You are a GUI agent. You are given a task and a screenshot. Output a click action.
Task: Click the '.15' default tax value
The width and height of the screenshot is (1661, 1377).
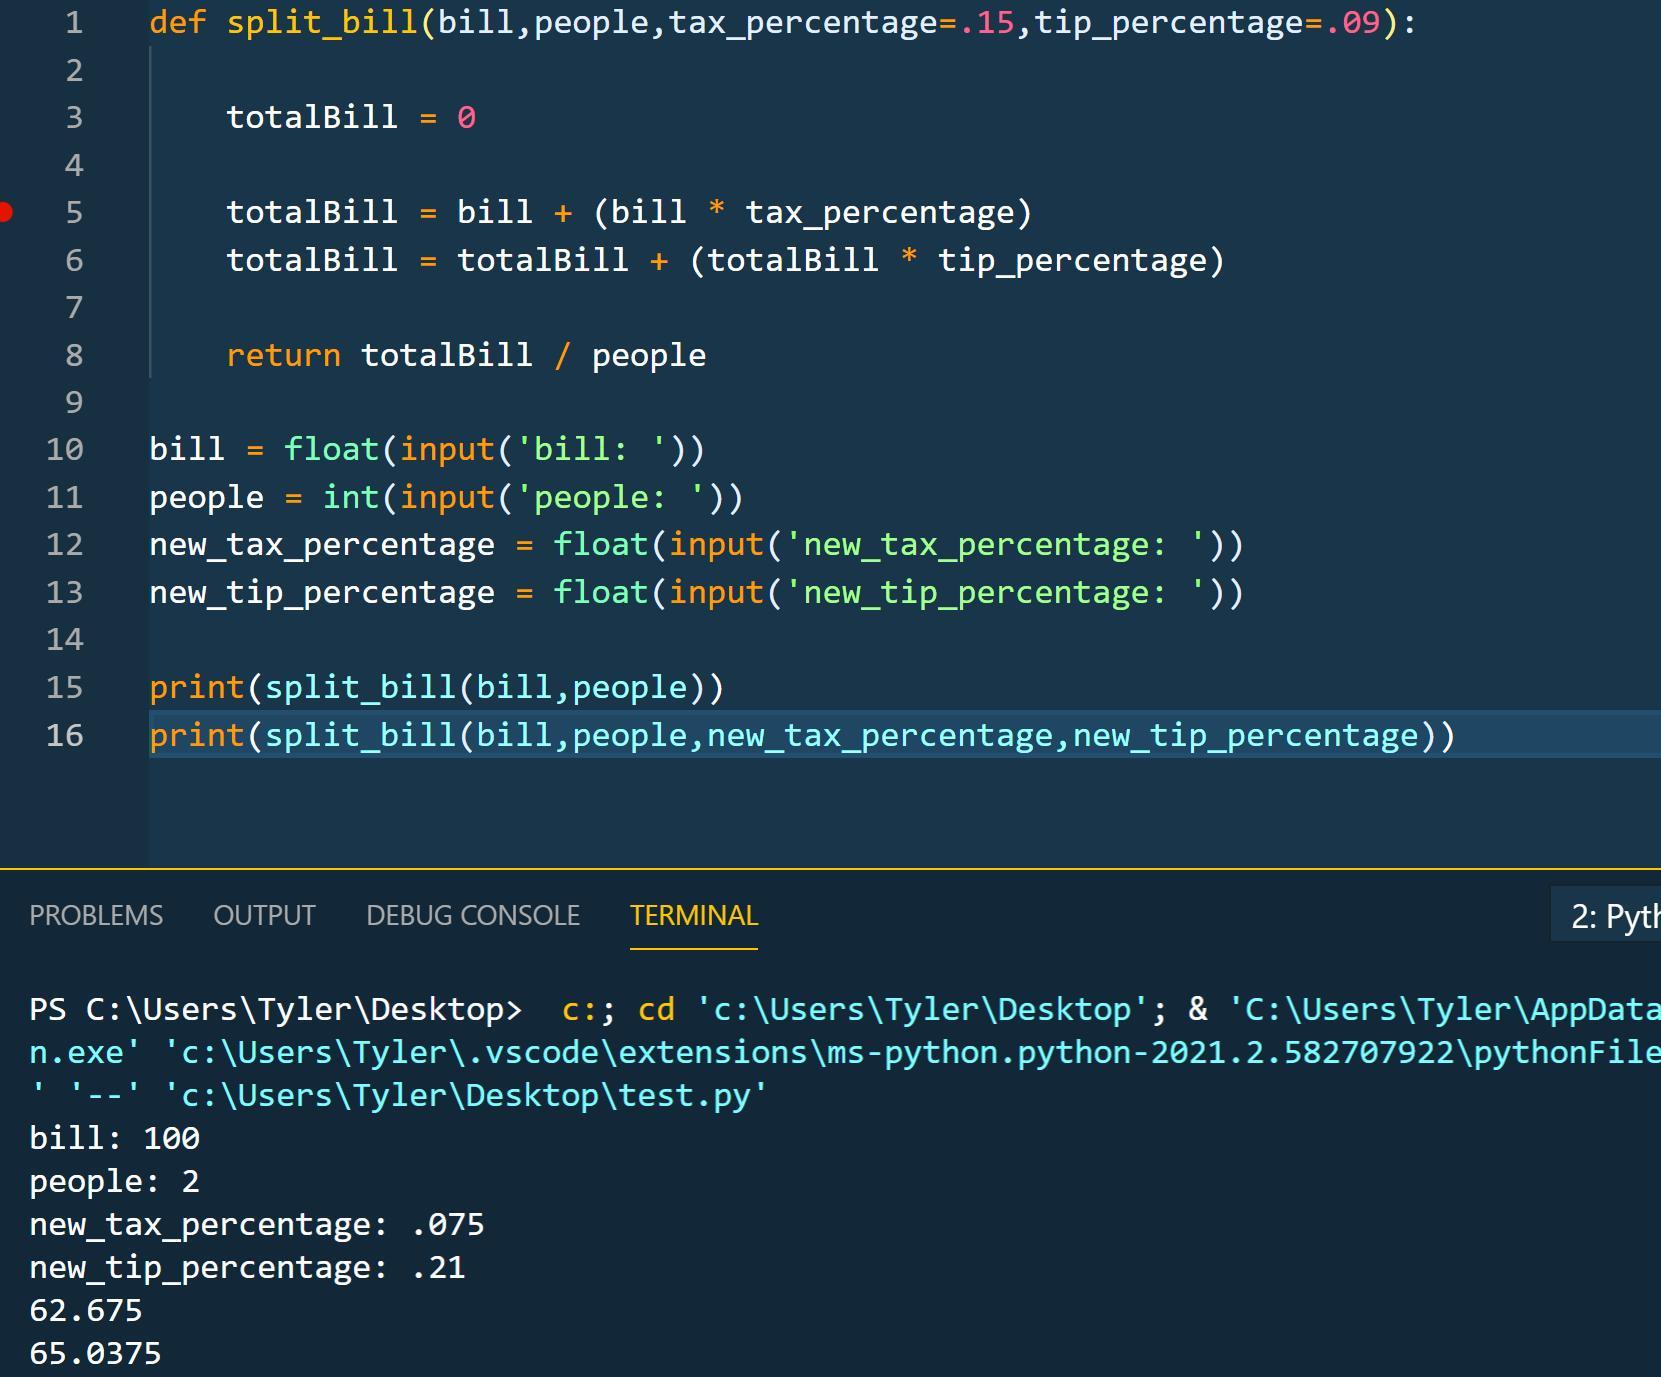(x=986, y=23)
